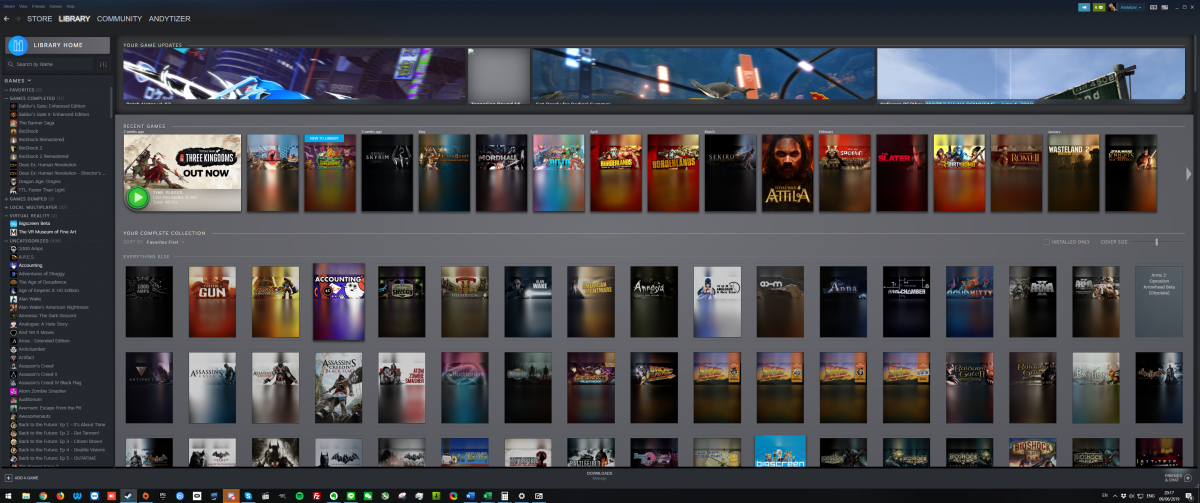Open the blue announcements icon in the top bar
This screenshot has height=503, width=1200.
click(1084, 7)
